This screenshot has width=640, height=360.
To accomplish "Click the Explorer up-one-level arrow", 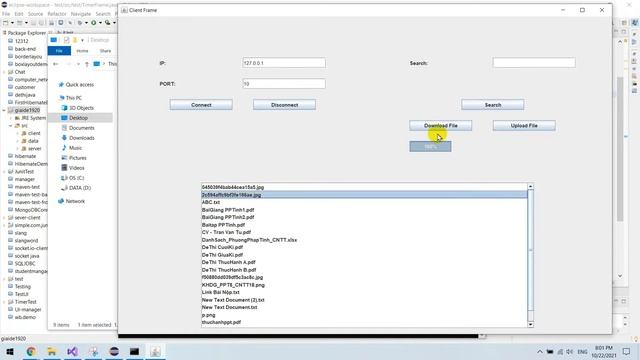I will [87, 64].
